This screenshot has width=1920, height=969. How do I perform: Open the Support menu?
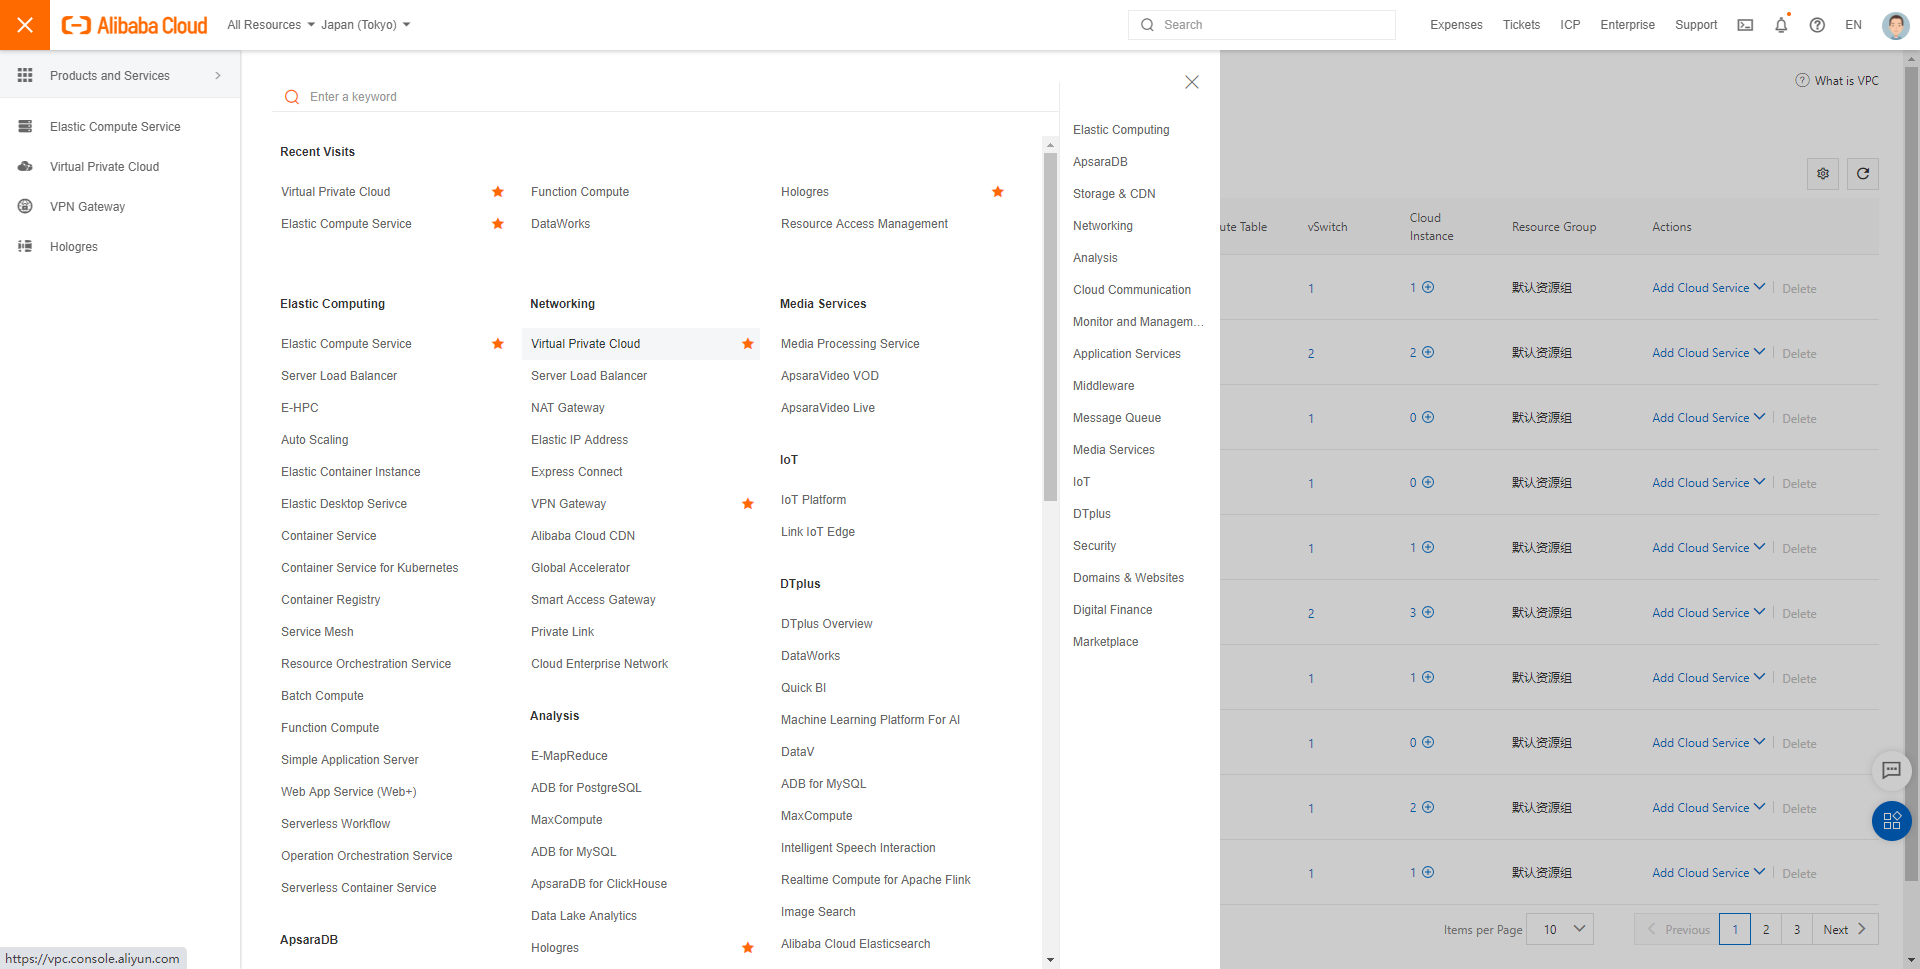coord(1696,25)
